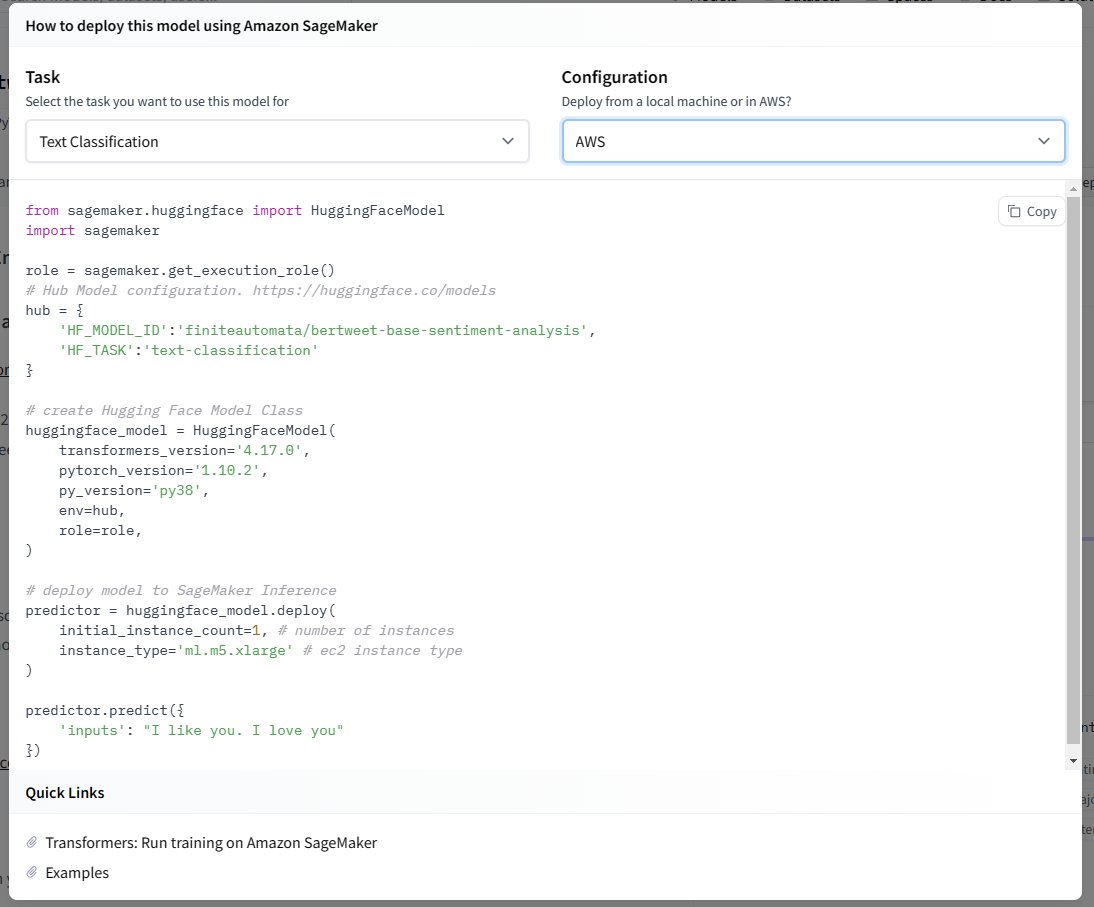This screenshot has height=907, width=1094.
Task: Open the Task dropdown showing Text Classification
Action: coord(277,141)
